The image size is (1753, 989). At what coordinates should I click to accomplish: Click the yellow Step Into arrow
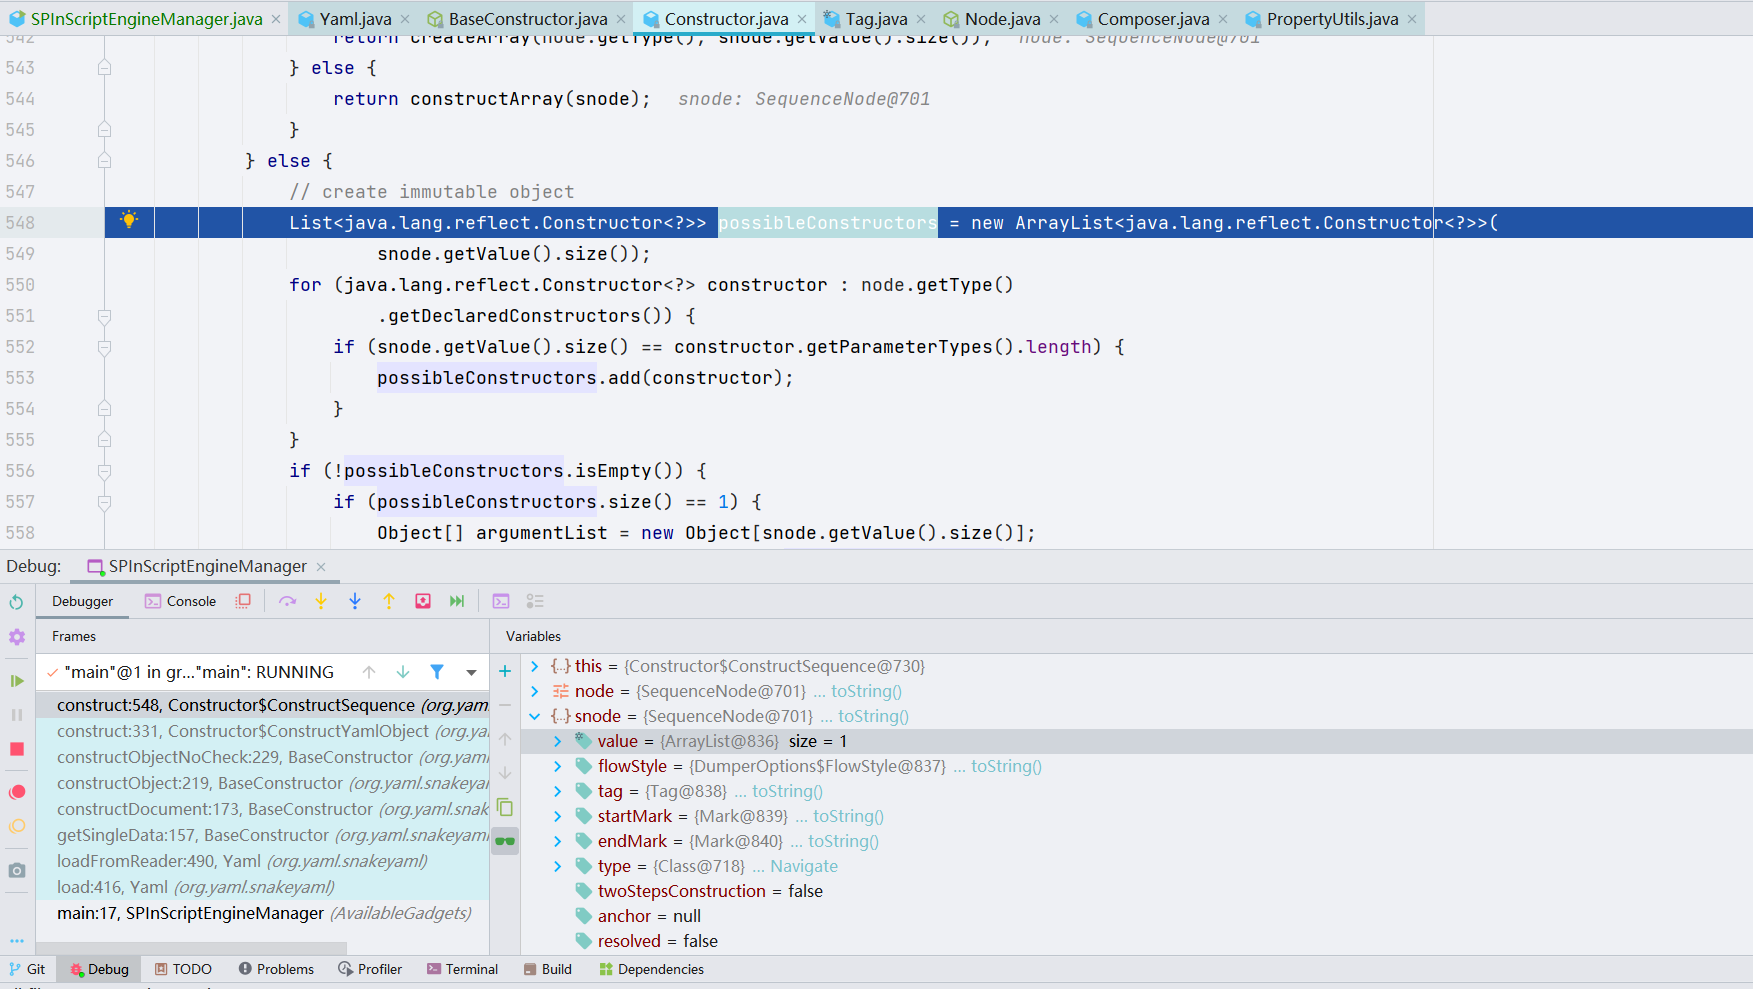point(321,601)
